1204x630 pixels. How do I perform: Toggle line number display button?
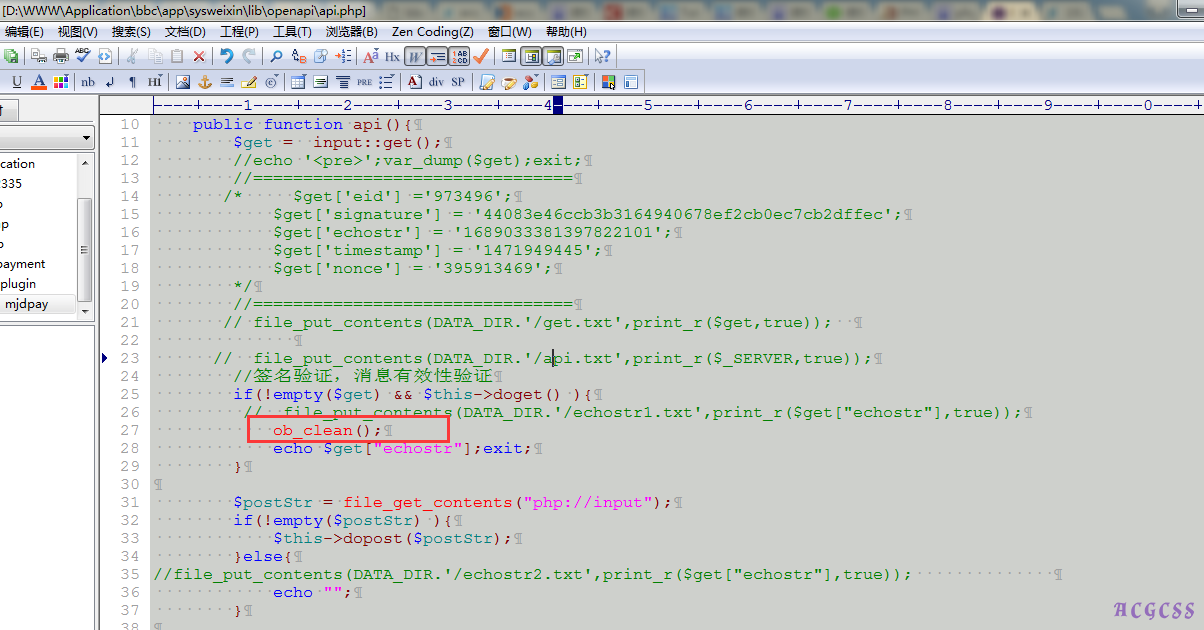459,56
